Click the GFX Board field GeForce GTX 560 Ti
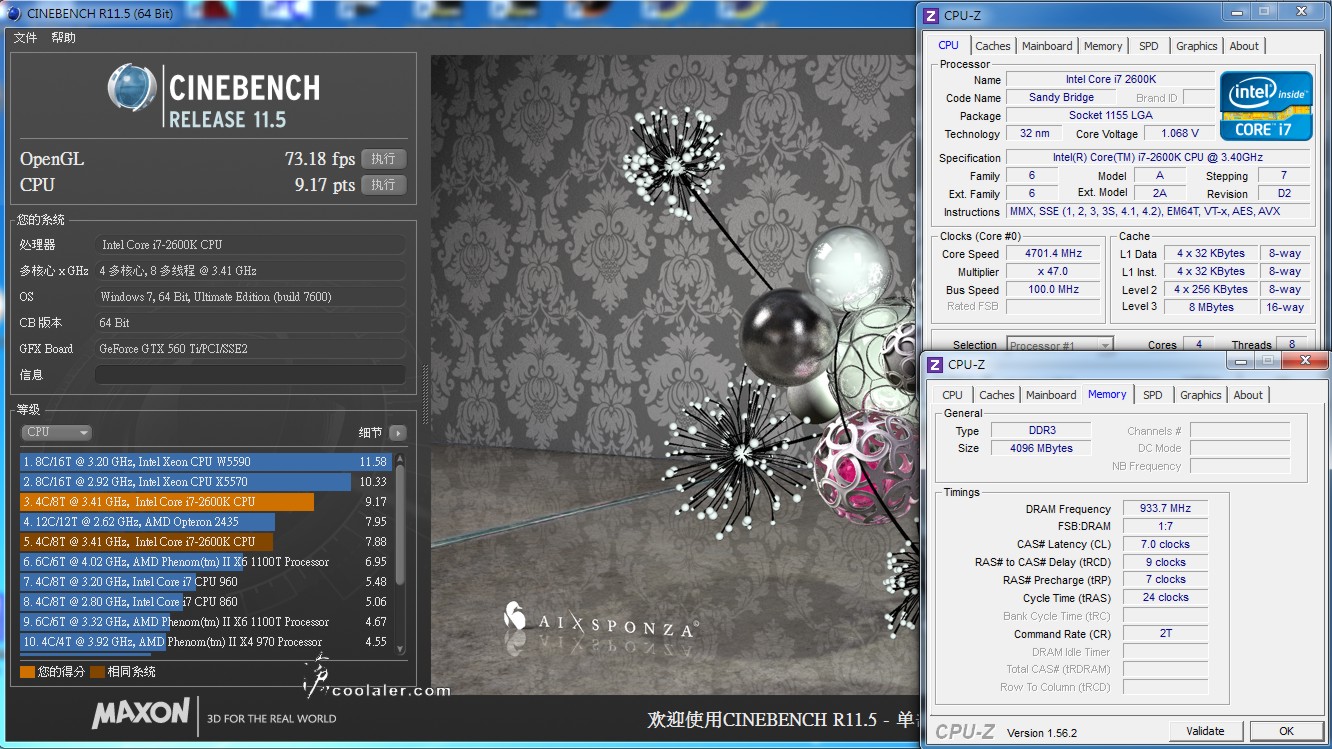Image resolution: width=1332 pixels, height=749 pixels. point(250,349)
